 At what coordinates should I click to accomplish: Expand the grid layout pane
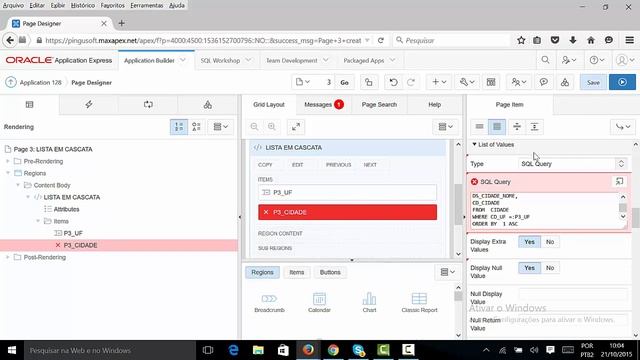pos(296,127)
